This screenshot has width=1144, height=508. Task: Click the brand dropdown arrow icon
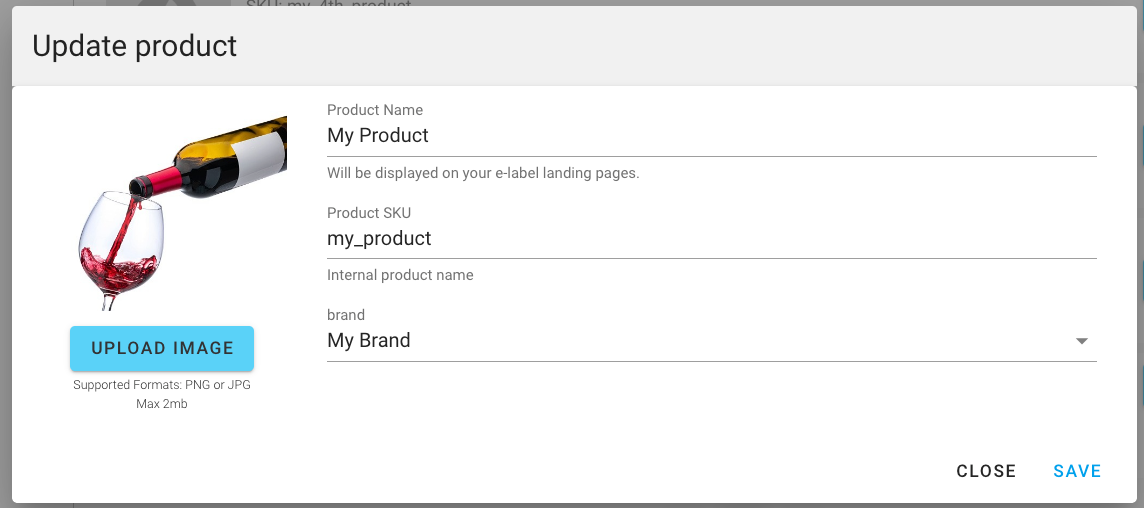(x=1081, y=341)
